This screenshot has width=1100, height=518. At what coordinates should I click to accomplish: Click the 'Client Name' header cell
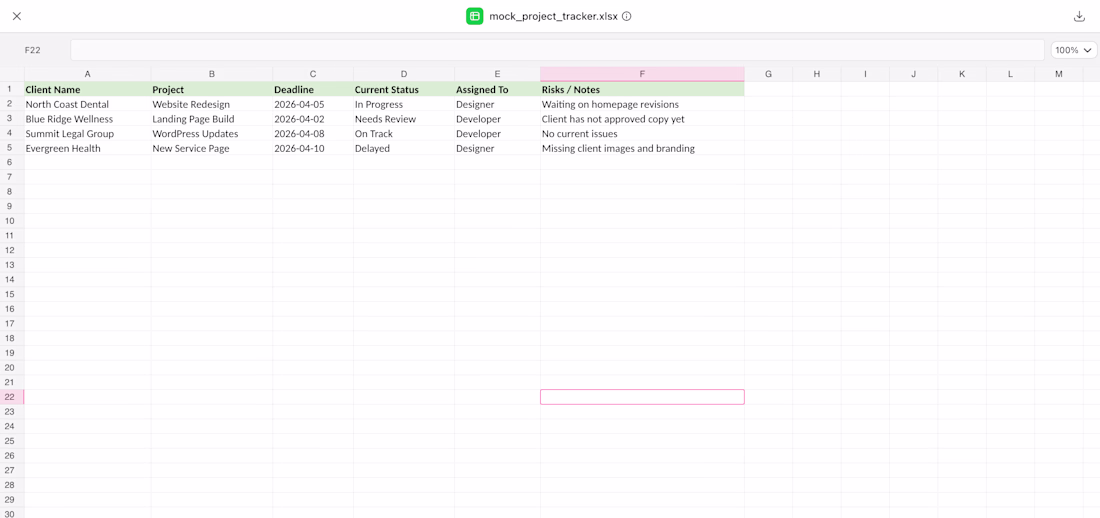[x=88, y=89]
